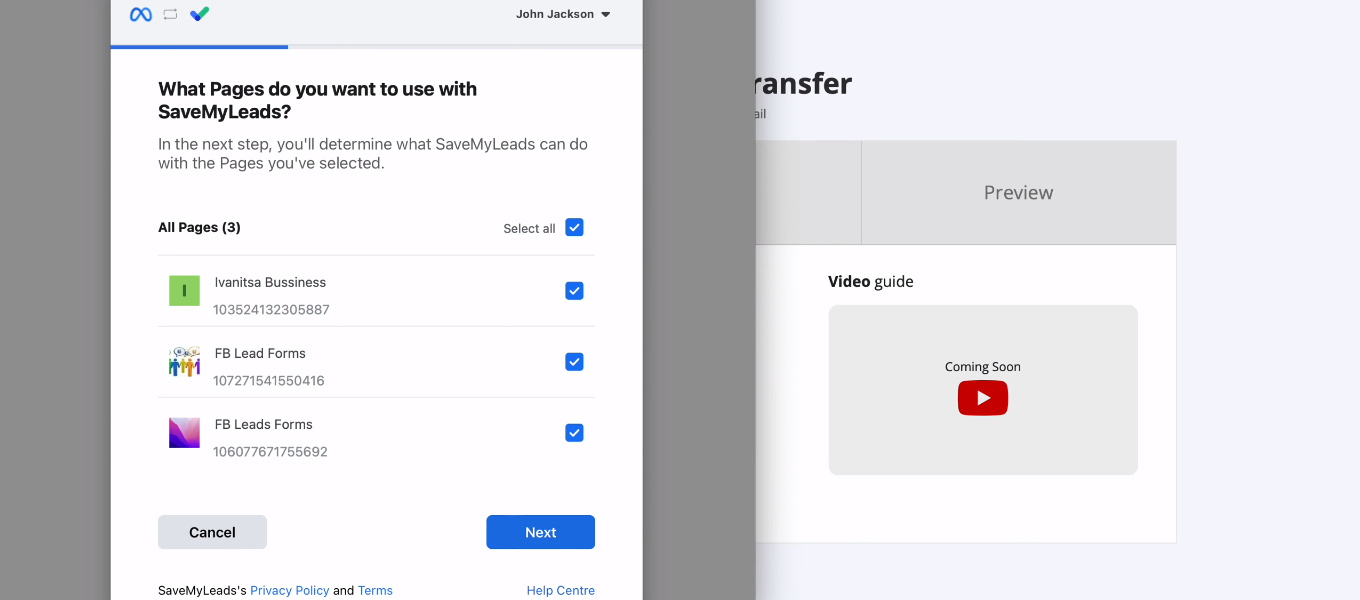Uncheck the FB Lead Forms page checkbox
This screenshot has height=600, width=1360.
click(x=574, y=361)
